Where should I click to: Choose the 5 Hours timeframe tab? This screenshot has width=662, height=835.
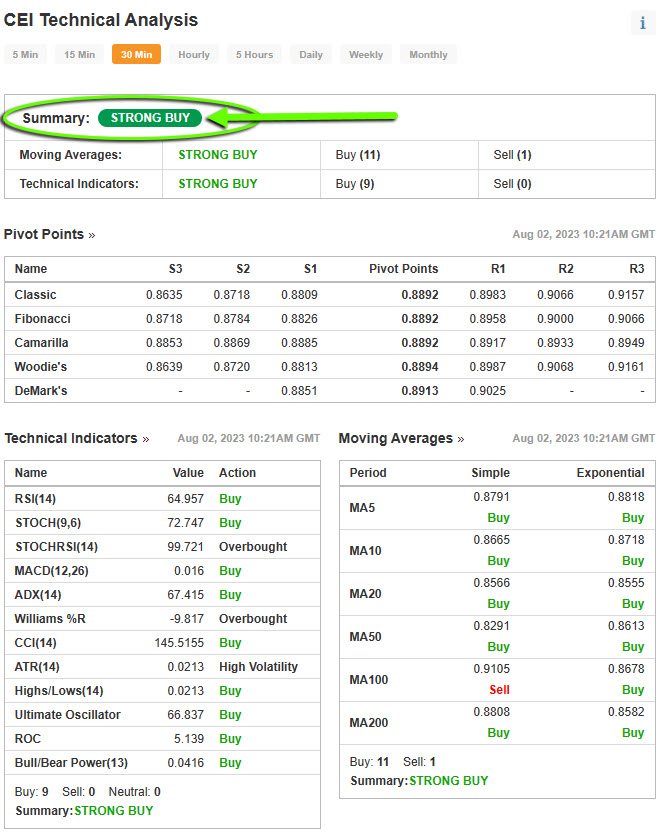(x=254, y=55)
